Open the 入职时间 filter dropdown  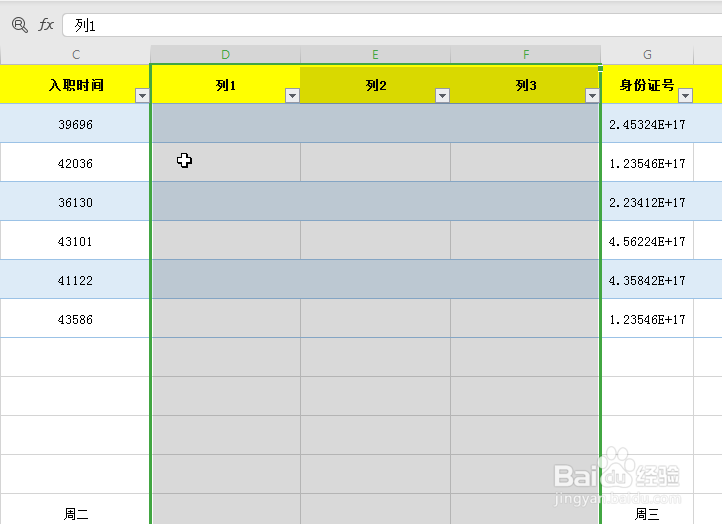pos(142,96)
